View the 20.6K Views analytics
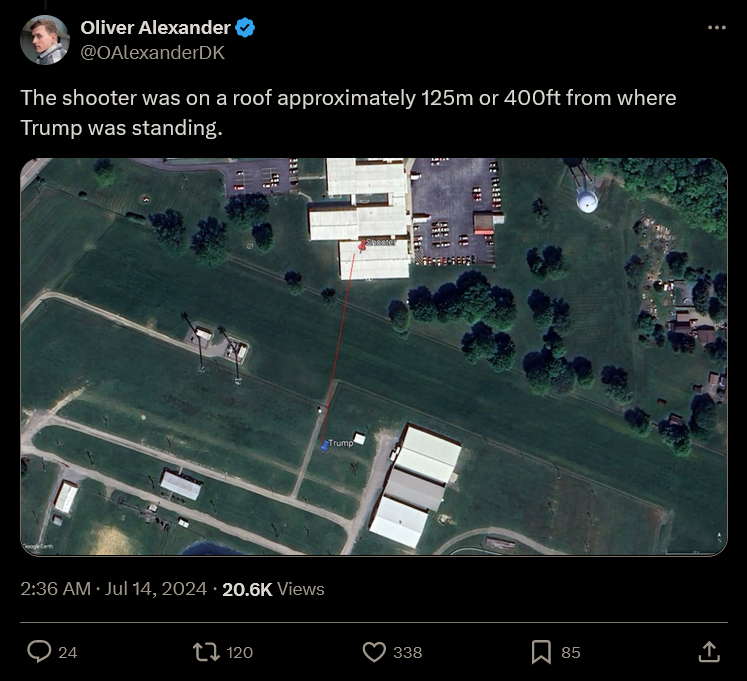The height and width of the screenshot is (681, 747). click(x=273, y=589)
